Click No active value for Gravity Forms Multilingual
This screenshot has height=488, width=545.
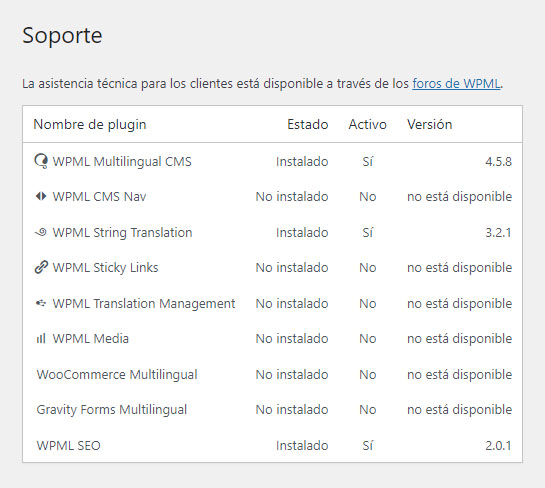pyautogui.click(x=368, y=410)
